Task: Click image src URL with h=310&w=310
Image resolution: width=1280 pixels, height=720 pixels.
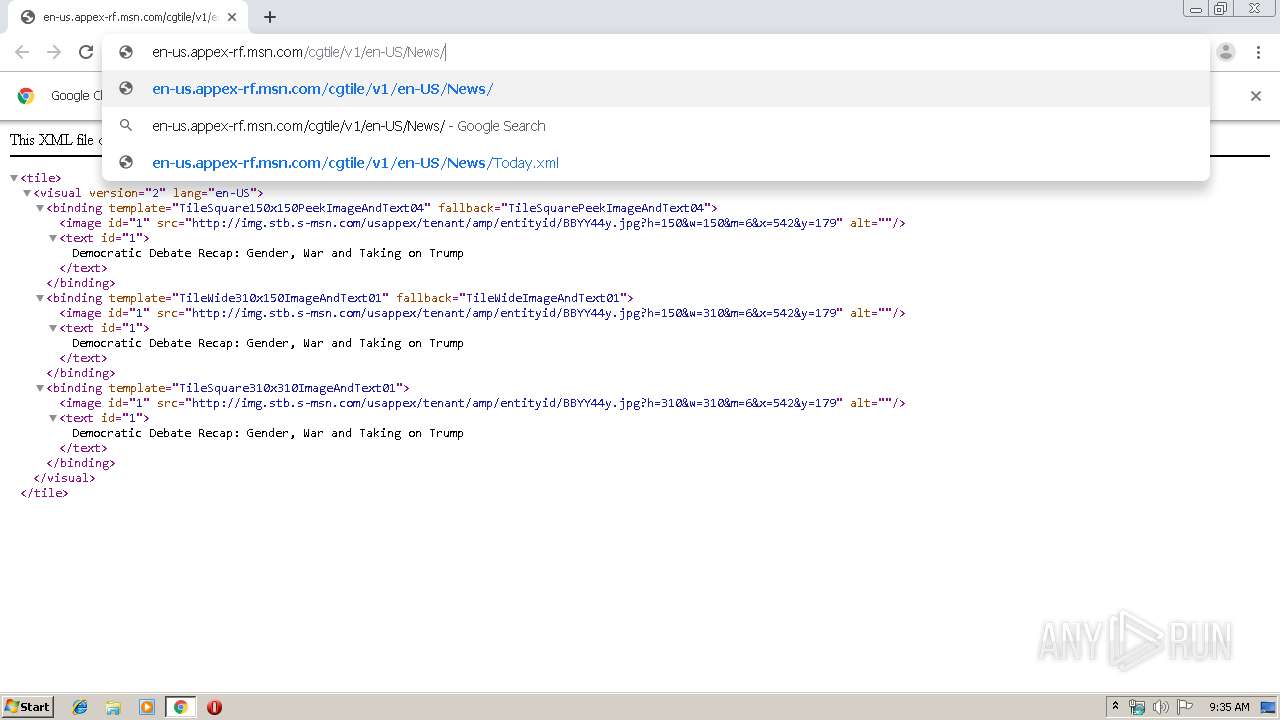Action: click(516, 403)
